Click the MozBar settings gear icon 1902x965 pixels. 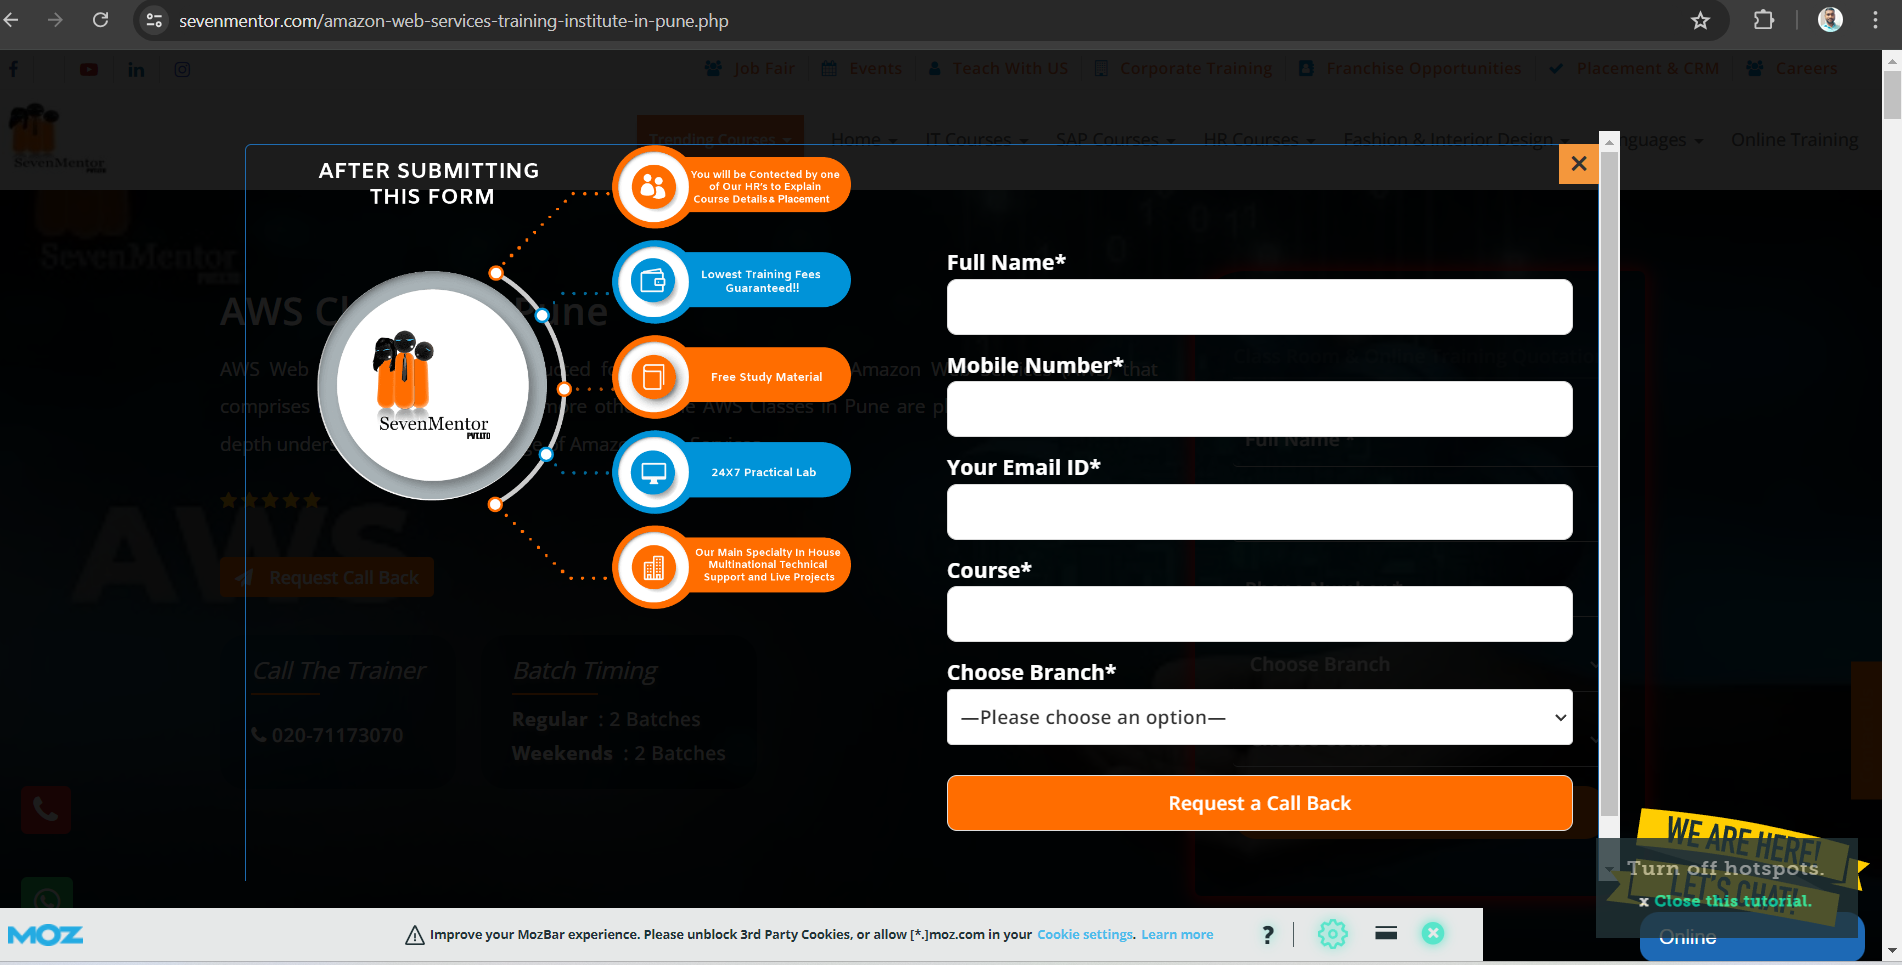(x=1332, y=934)
